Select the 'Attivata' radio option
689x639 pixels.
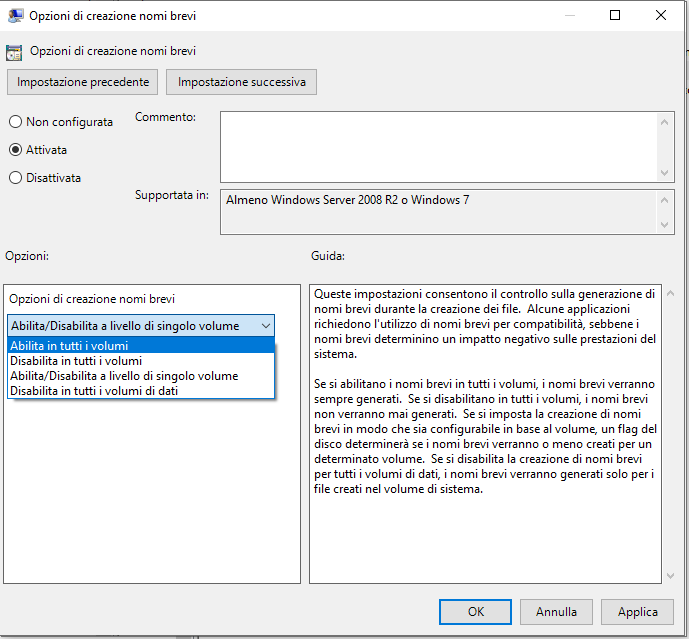(15, 150)
